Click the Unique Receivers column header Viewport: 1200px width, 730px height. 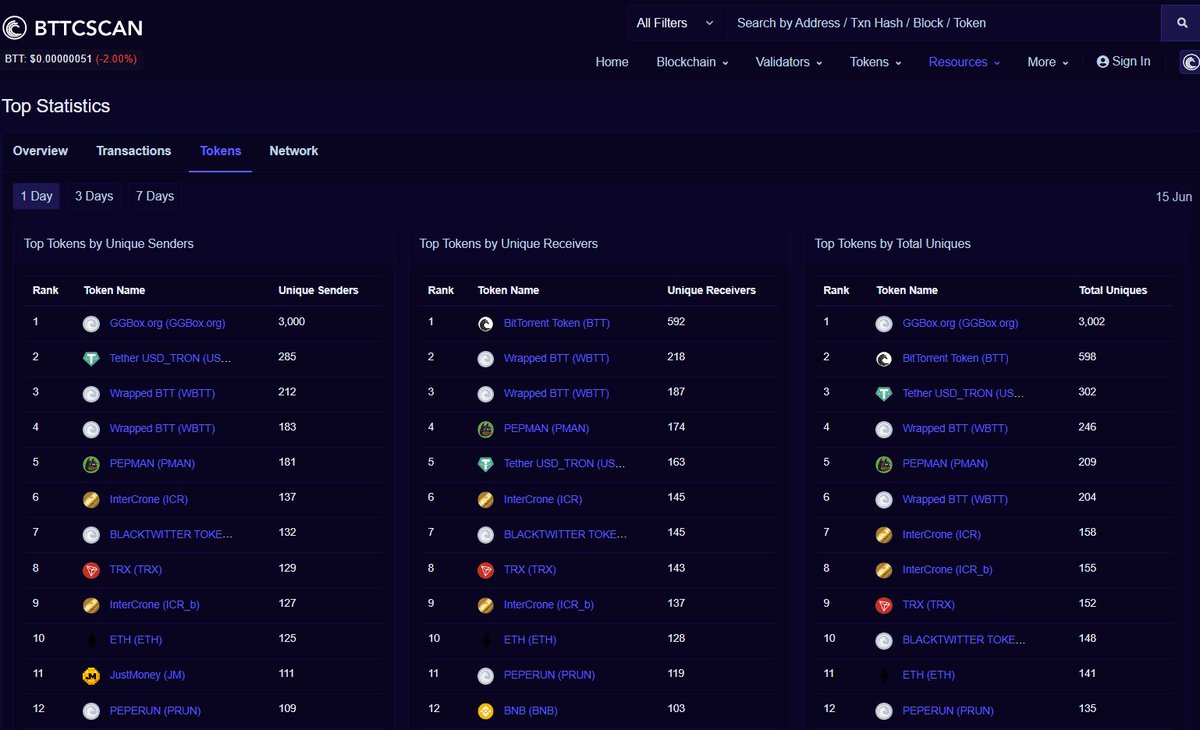coord(711,290)
